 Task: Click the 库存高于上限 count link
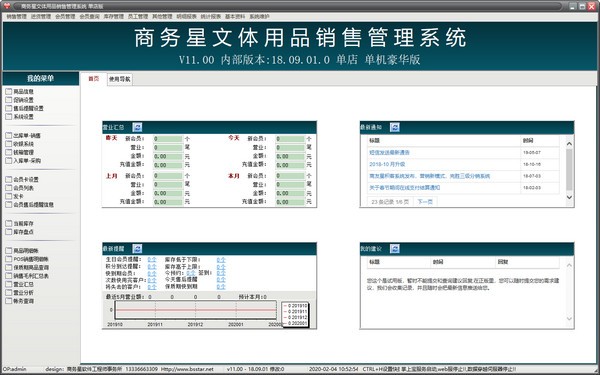coord(221,266)
